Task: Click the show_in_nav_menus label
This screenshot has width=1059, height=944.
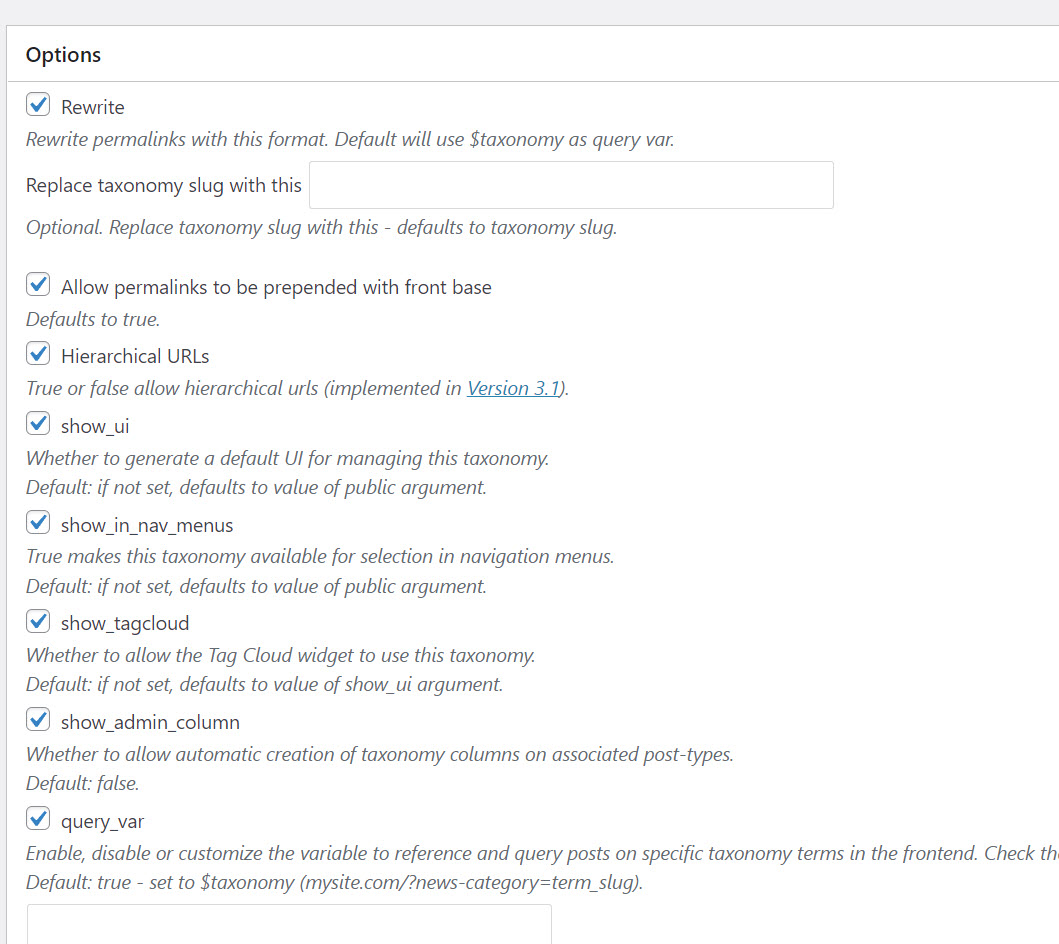Action: [147, 525]
